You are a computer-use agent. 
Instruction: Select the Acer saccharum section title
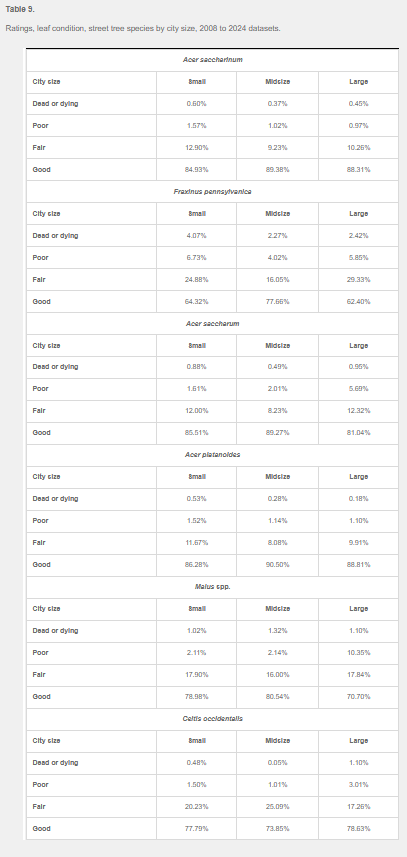[213, 324]
